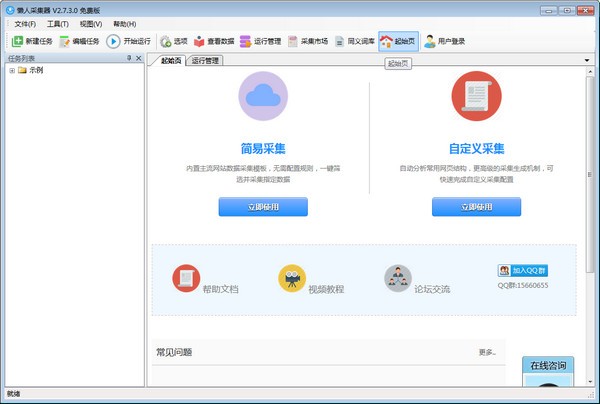Click 用户登录 user icon
Screen dimensions: 600x404
(430, 41)
